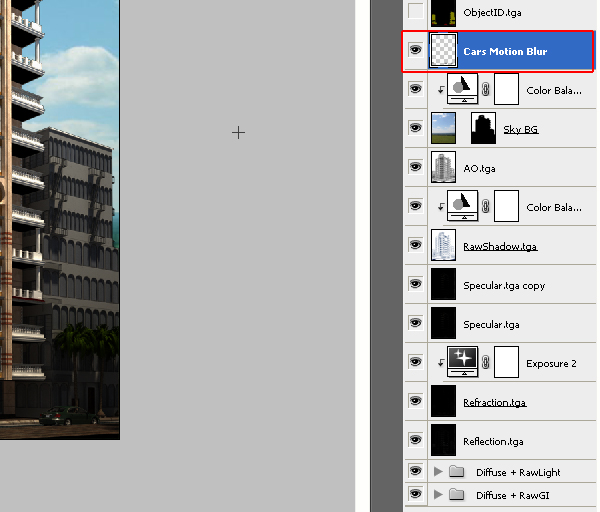Open the Color Balance adjustment icon under Cars Motion Blur

(x=463, y=89)
